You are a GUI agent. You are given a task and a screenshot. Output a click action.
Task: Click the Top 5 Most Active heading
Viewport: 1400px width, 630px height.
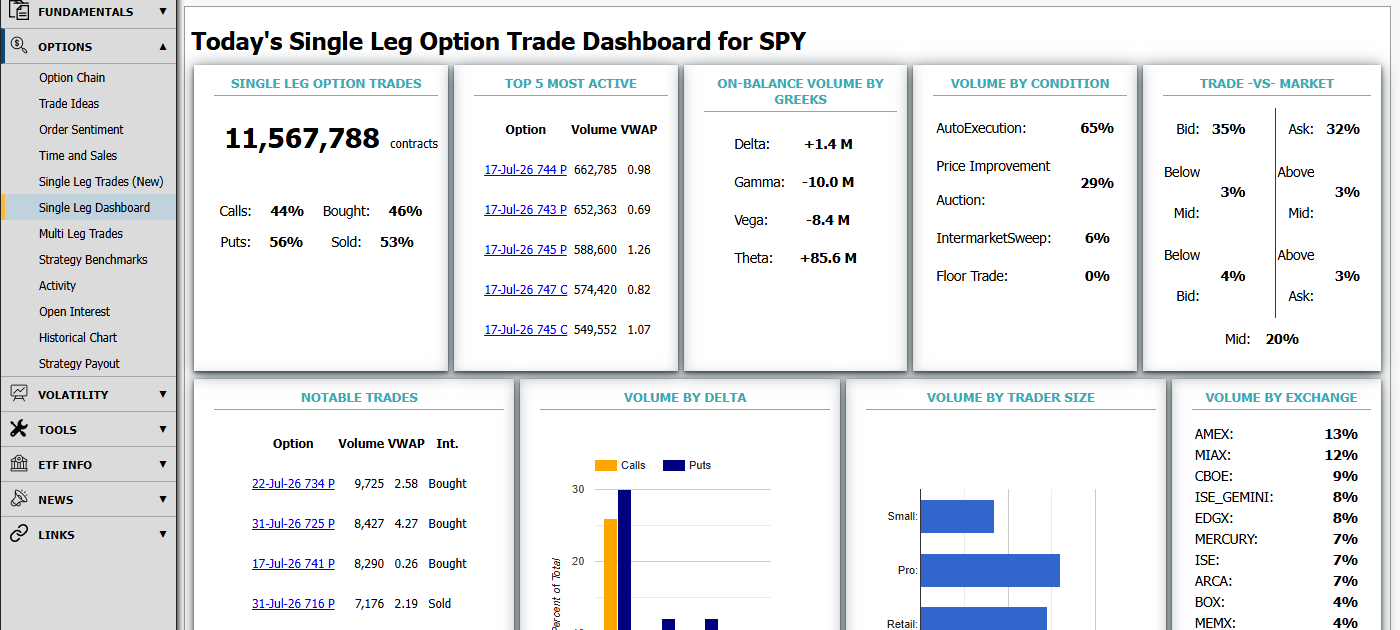click(x=571, y=84)
